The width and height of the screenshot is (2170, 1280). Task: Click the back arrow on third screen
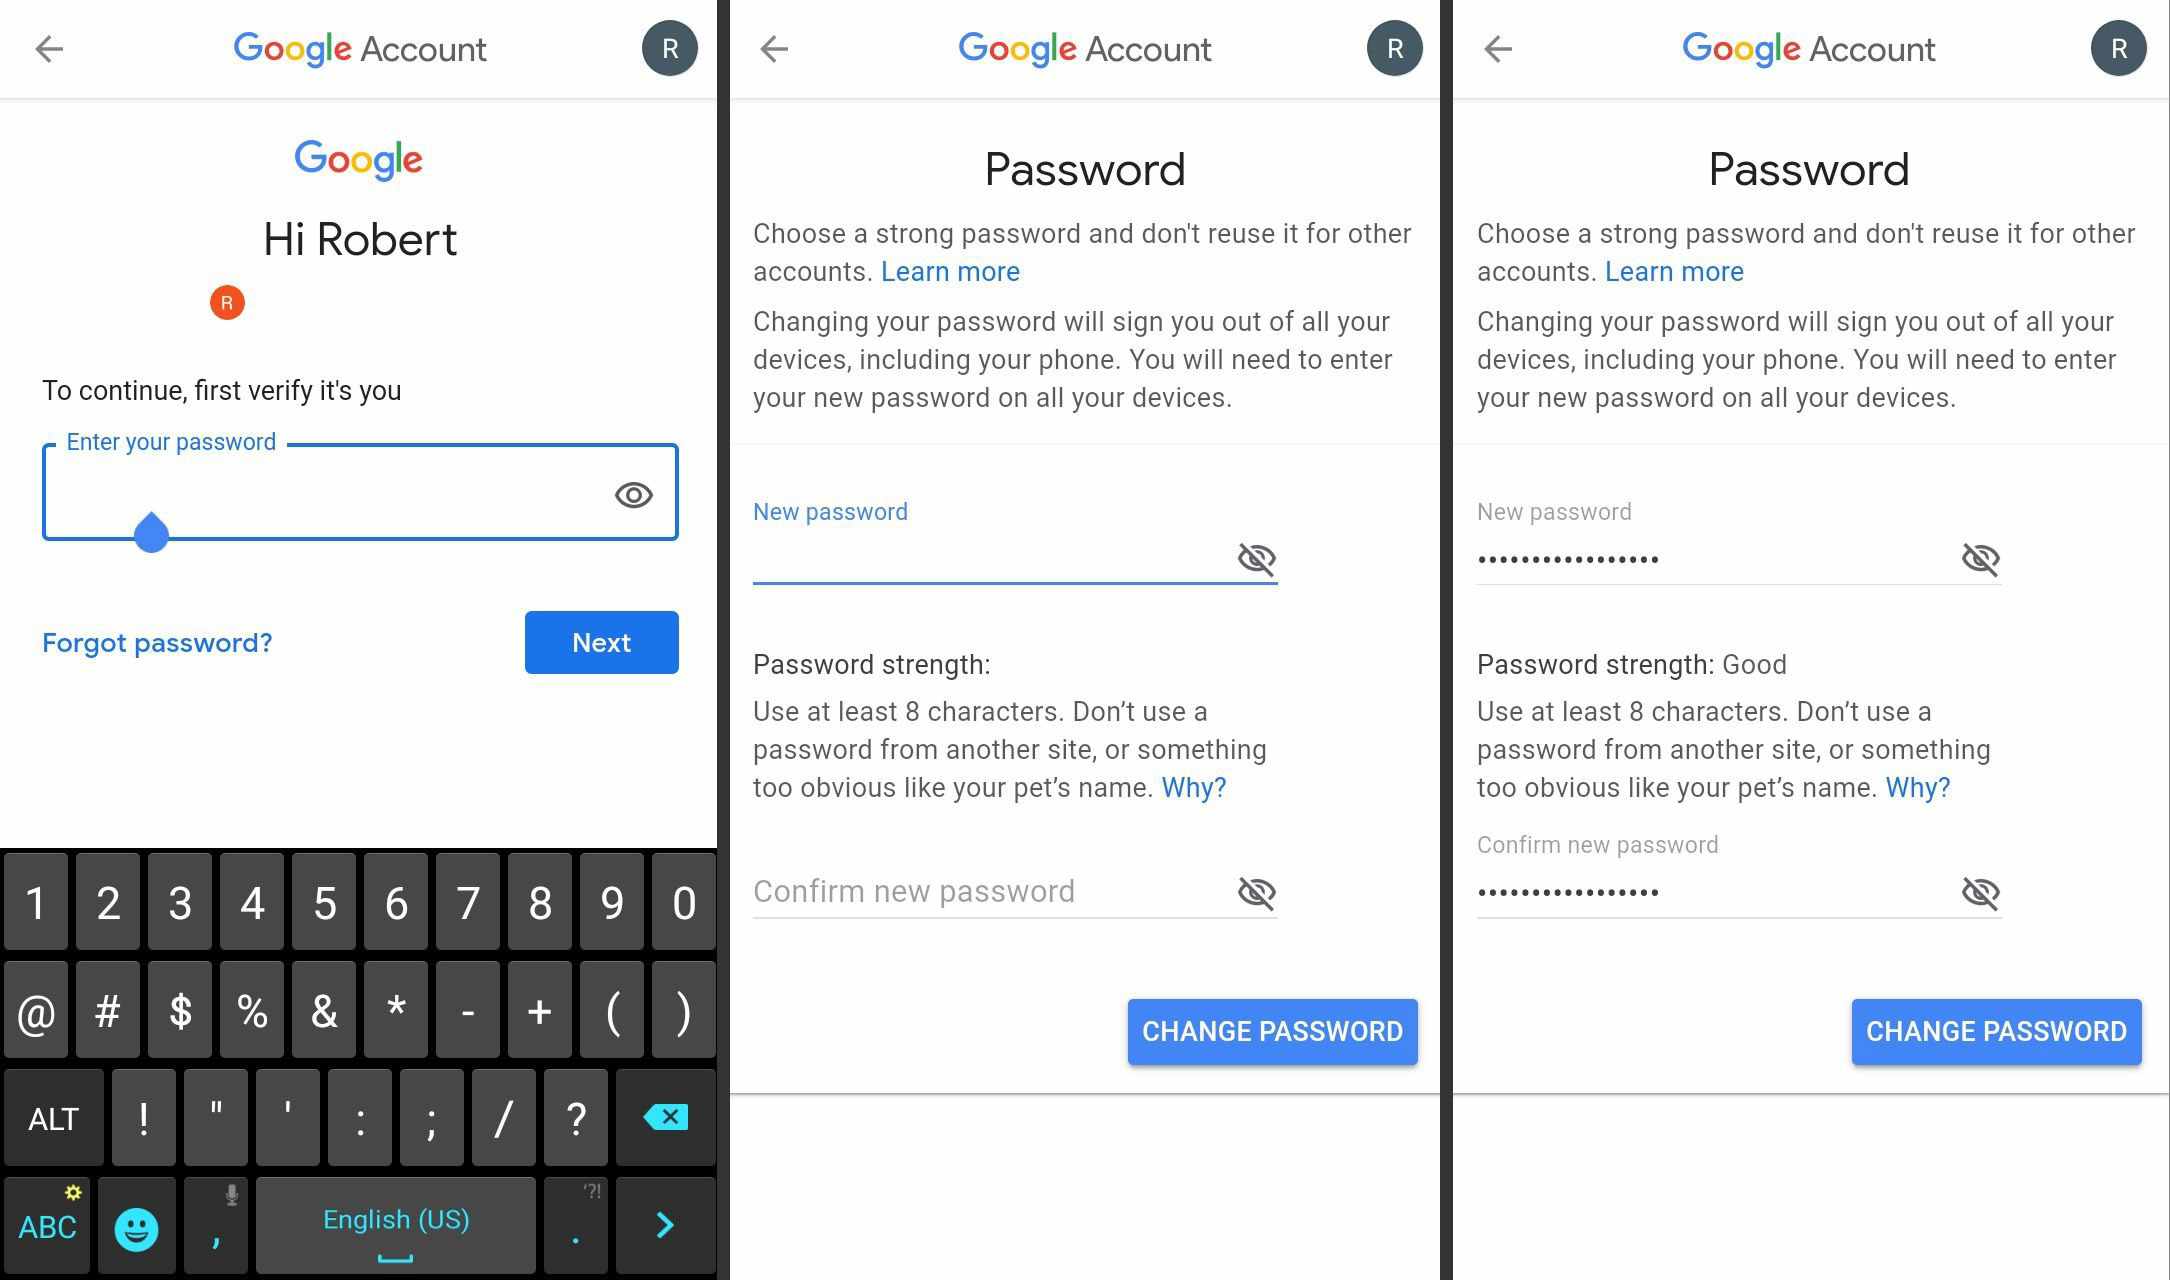1498,49
